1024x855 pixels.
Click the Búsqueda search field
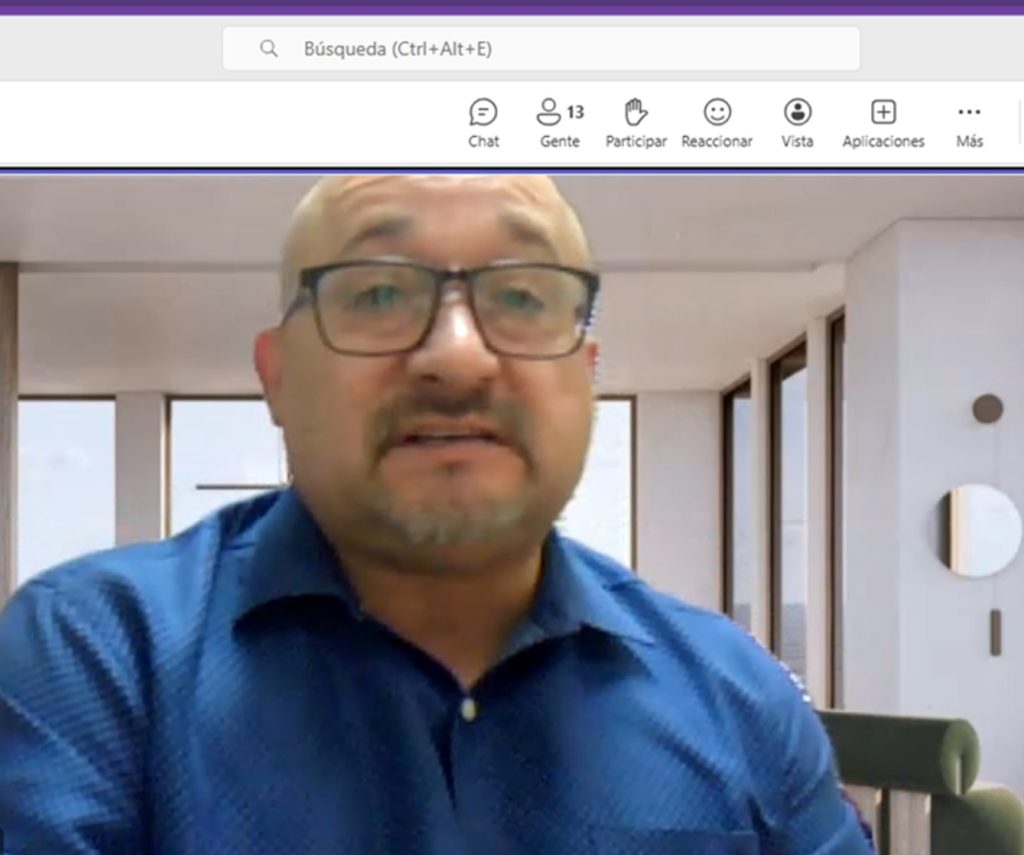tap(541, 48)
